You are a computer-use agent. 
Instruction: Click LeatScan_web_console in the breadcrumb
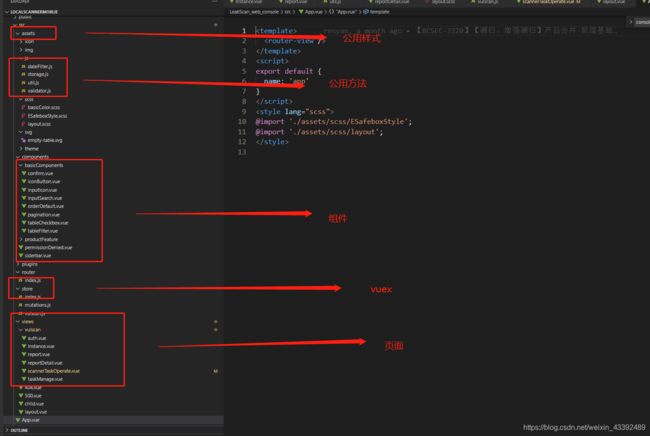point(254,12)
